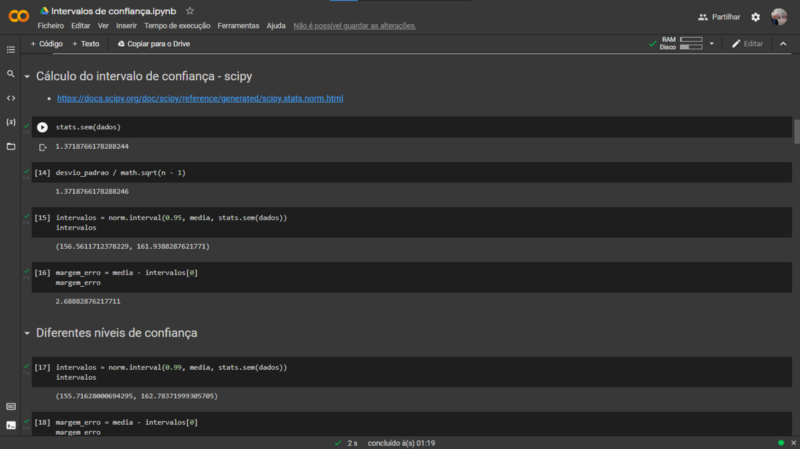
Task: Clear output of the stats.sem cell
Action: (43, 147)
